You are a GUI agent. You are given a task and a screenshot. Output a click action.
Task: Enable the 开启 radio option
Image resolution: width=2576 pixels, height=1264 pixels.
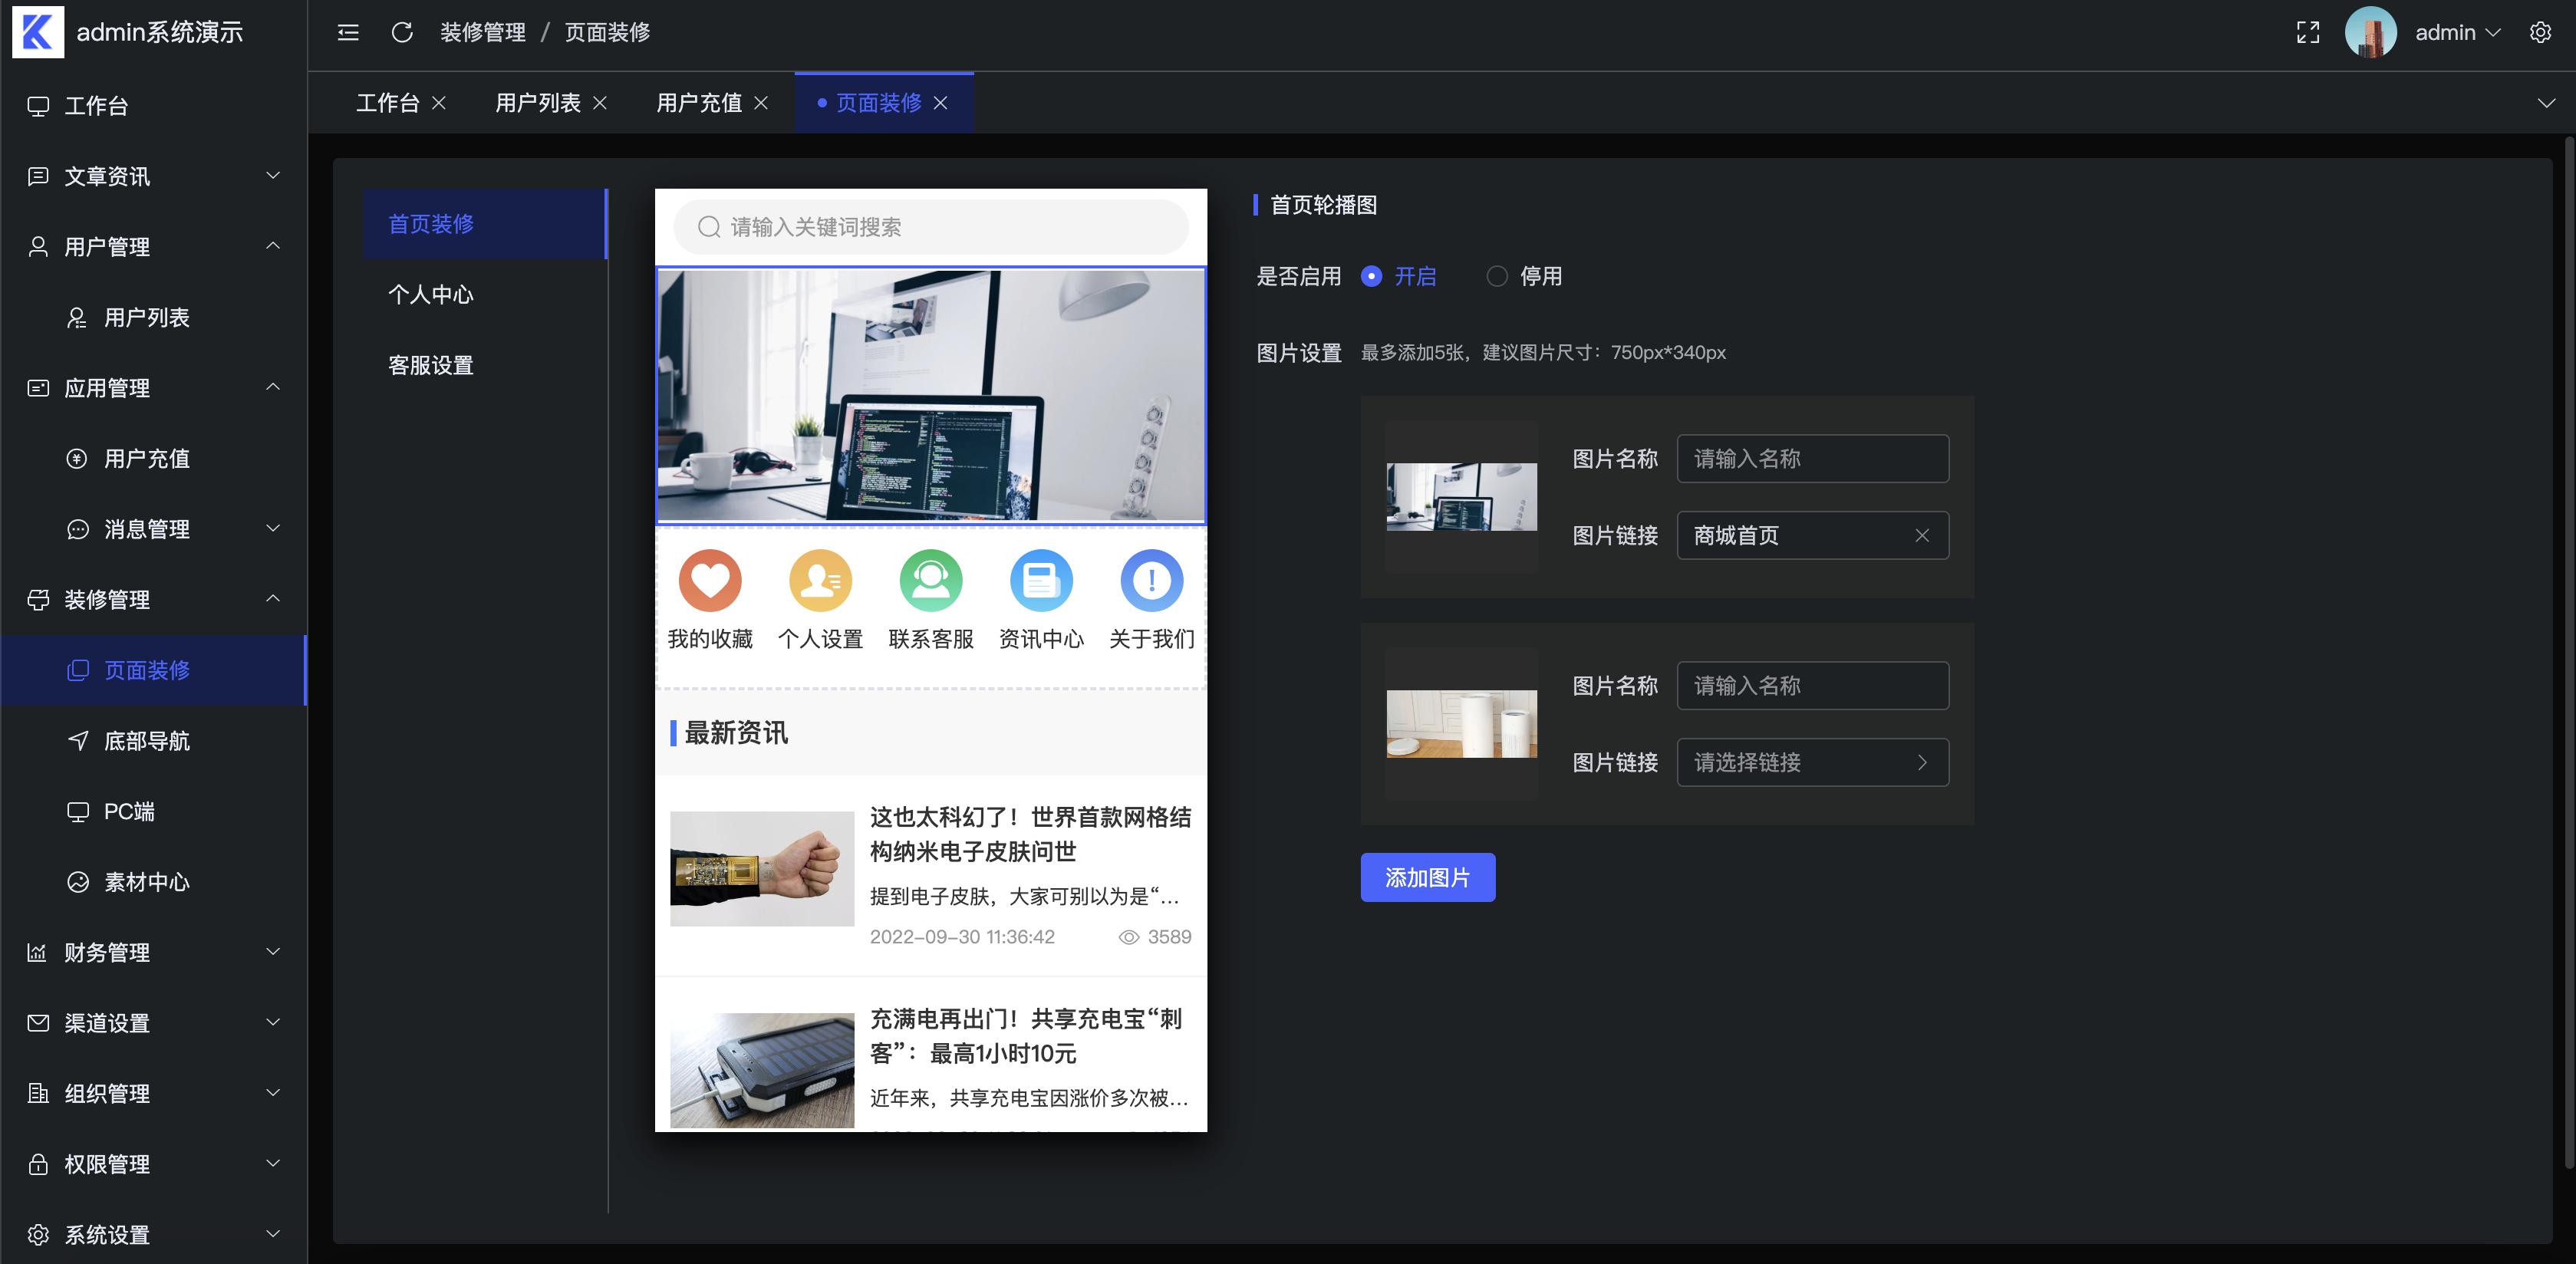[x=1371, y=276]
